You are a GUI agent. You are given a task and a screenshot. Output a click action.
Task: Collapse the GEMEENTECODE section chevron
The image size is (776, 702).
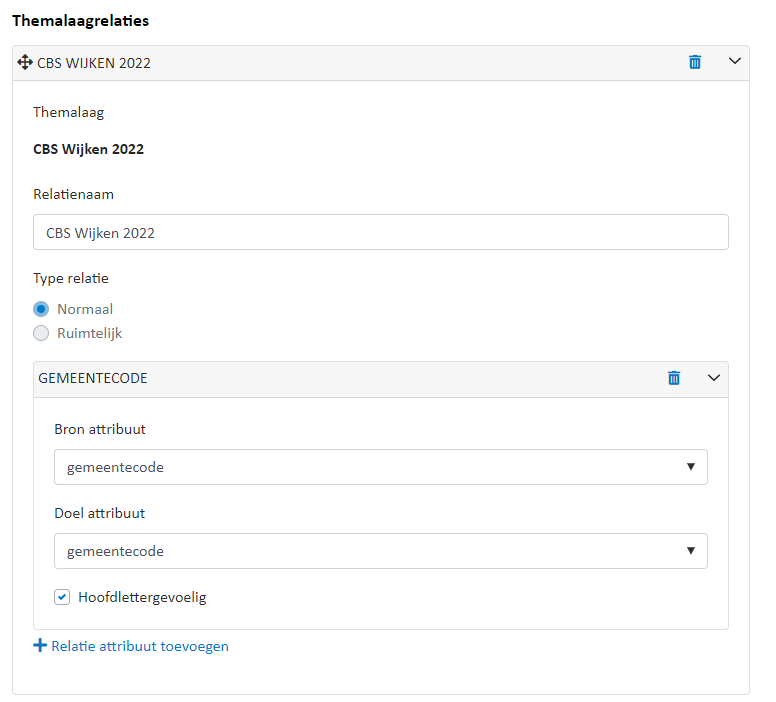pos(714,378)
